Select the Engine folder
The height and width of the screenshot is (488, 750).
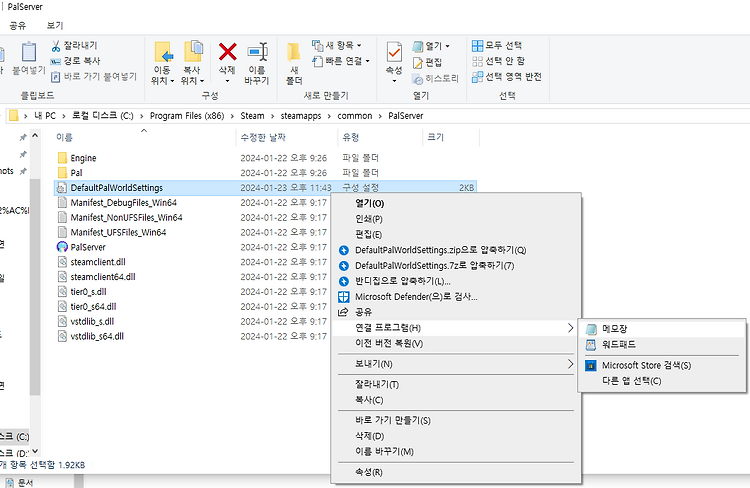(x=83, y=158)
